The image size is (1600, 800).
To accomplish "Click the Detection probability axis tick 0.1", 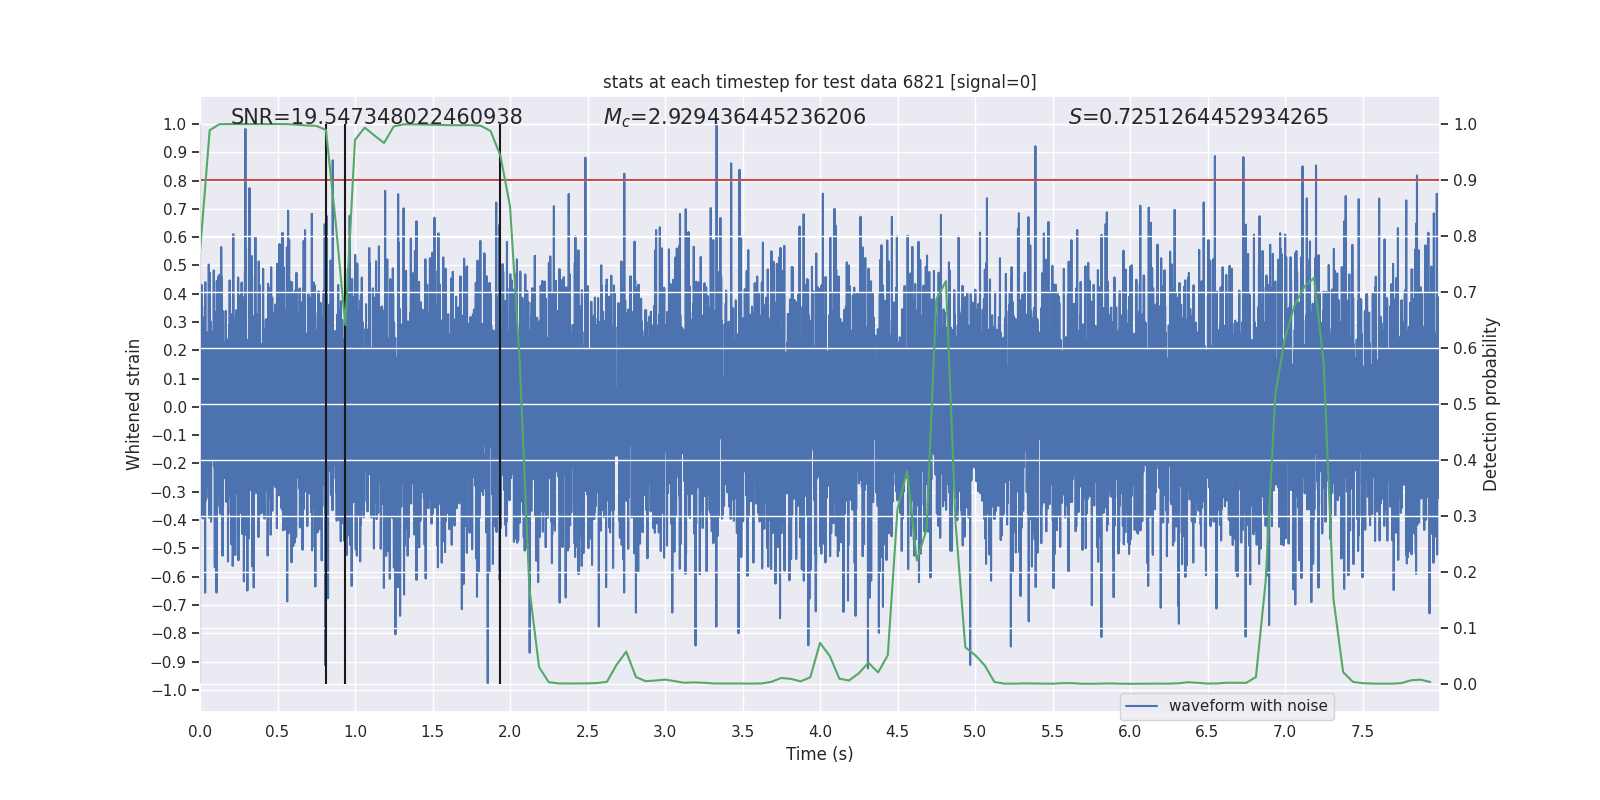I will click(x=1465, y=629).
